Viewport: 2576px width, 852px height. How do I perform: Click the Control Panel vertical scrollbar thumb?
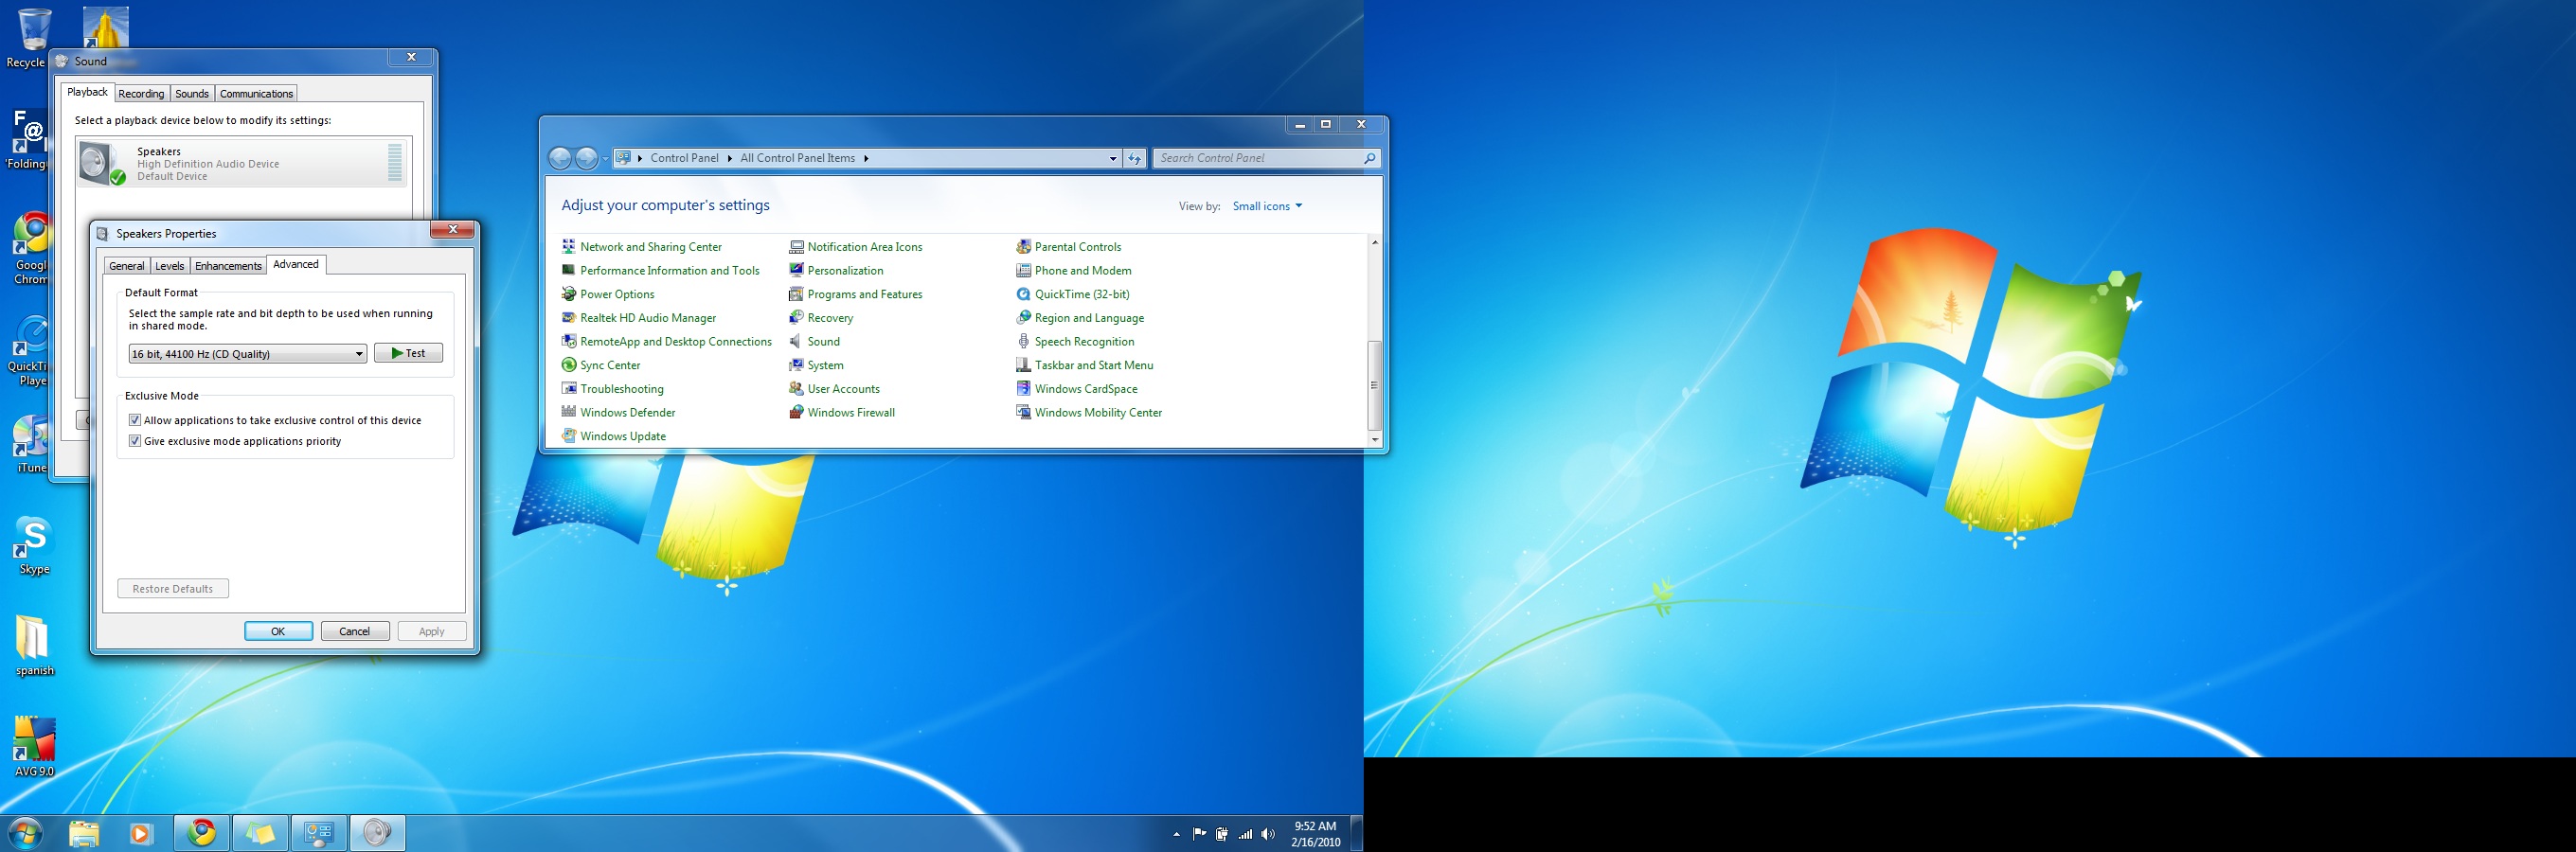point(1375,385)
